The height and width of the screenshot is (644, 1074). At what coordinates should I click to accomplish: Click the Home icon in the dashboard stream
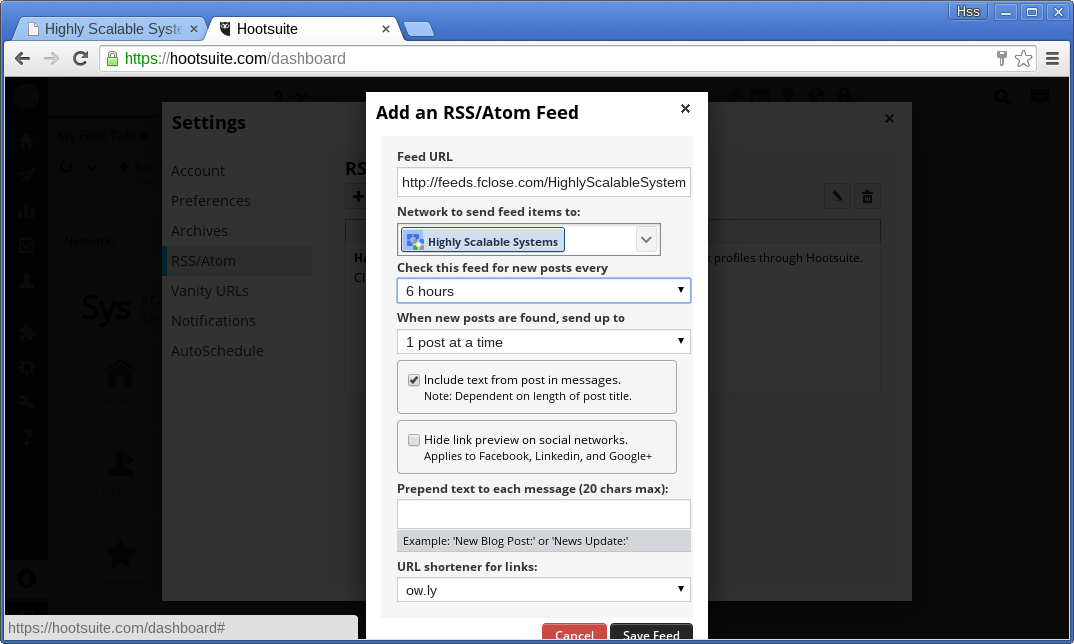[x=120, y=373]
